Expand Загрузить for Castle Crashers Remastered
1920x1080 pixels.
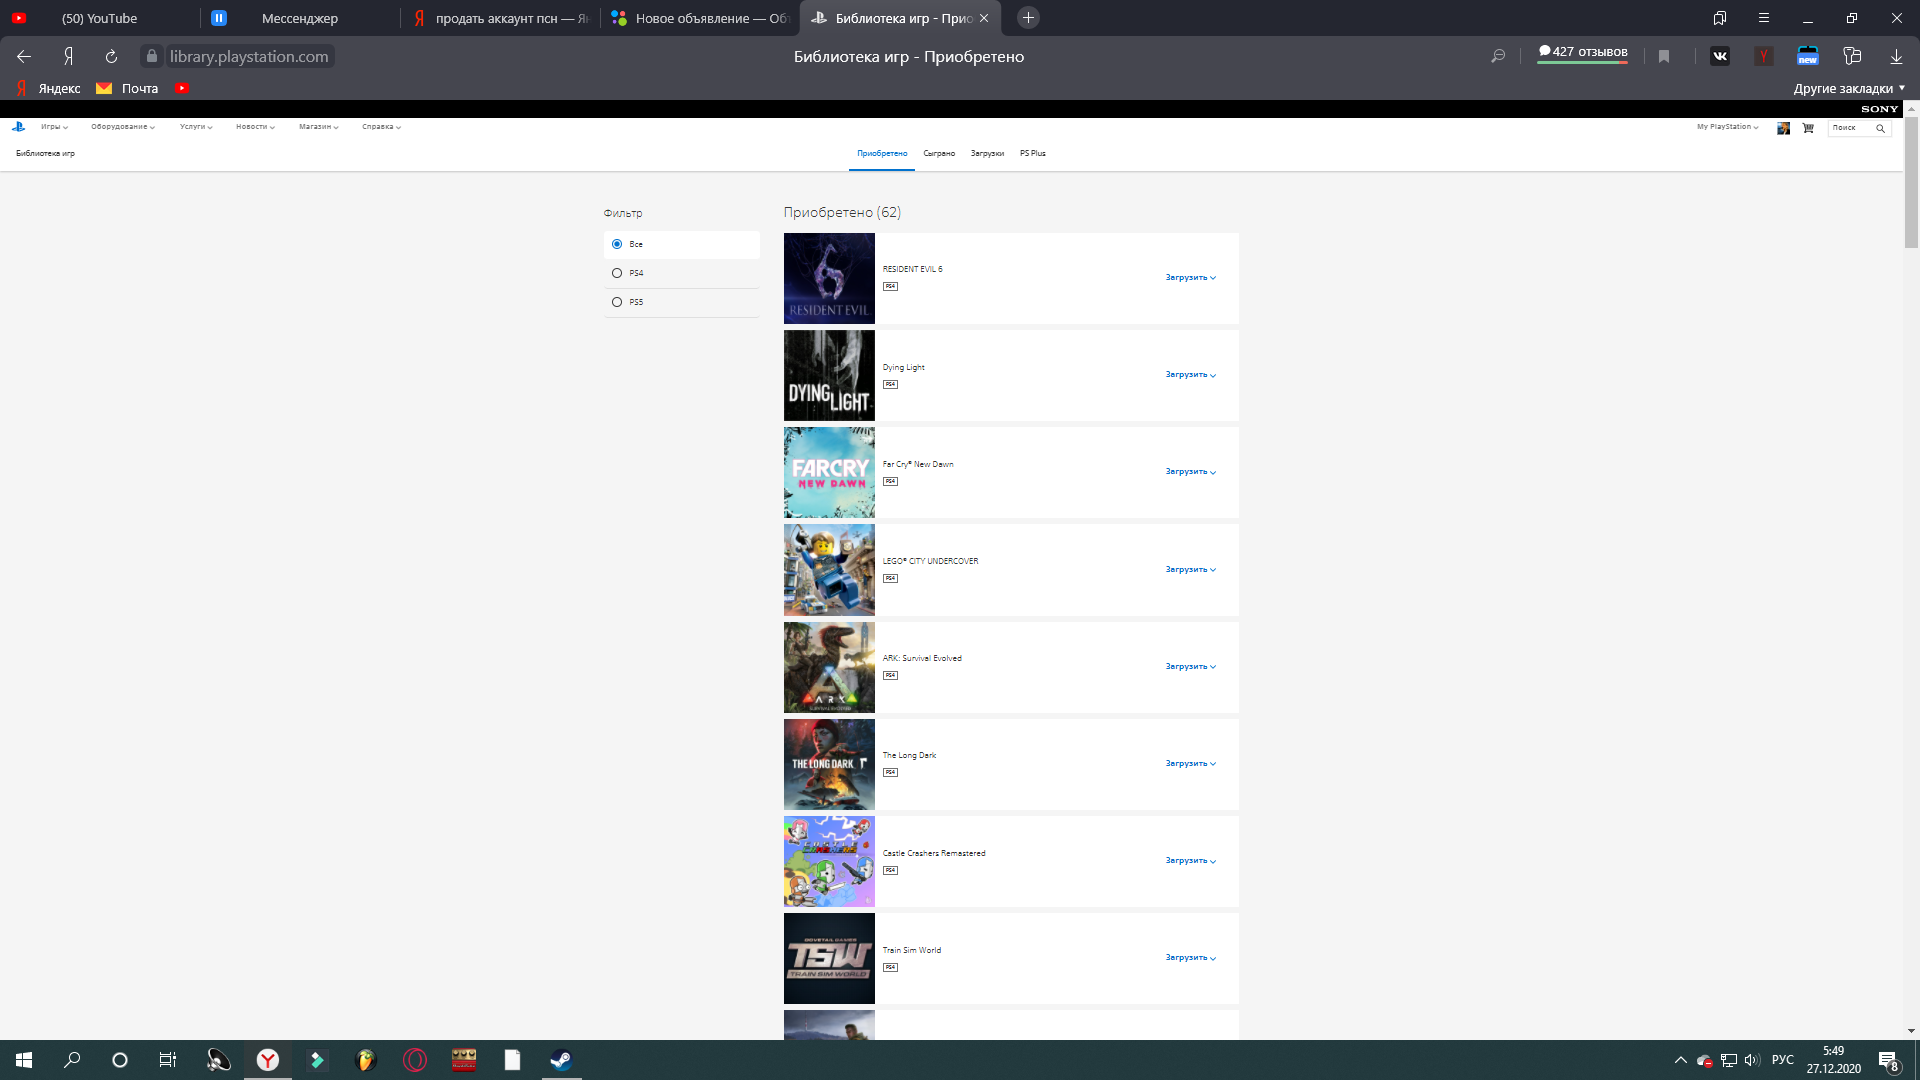1191,861
